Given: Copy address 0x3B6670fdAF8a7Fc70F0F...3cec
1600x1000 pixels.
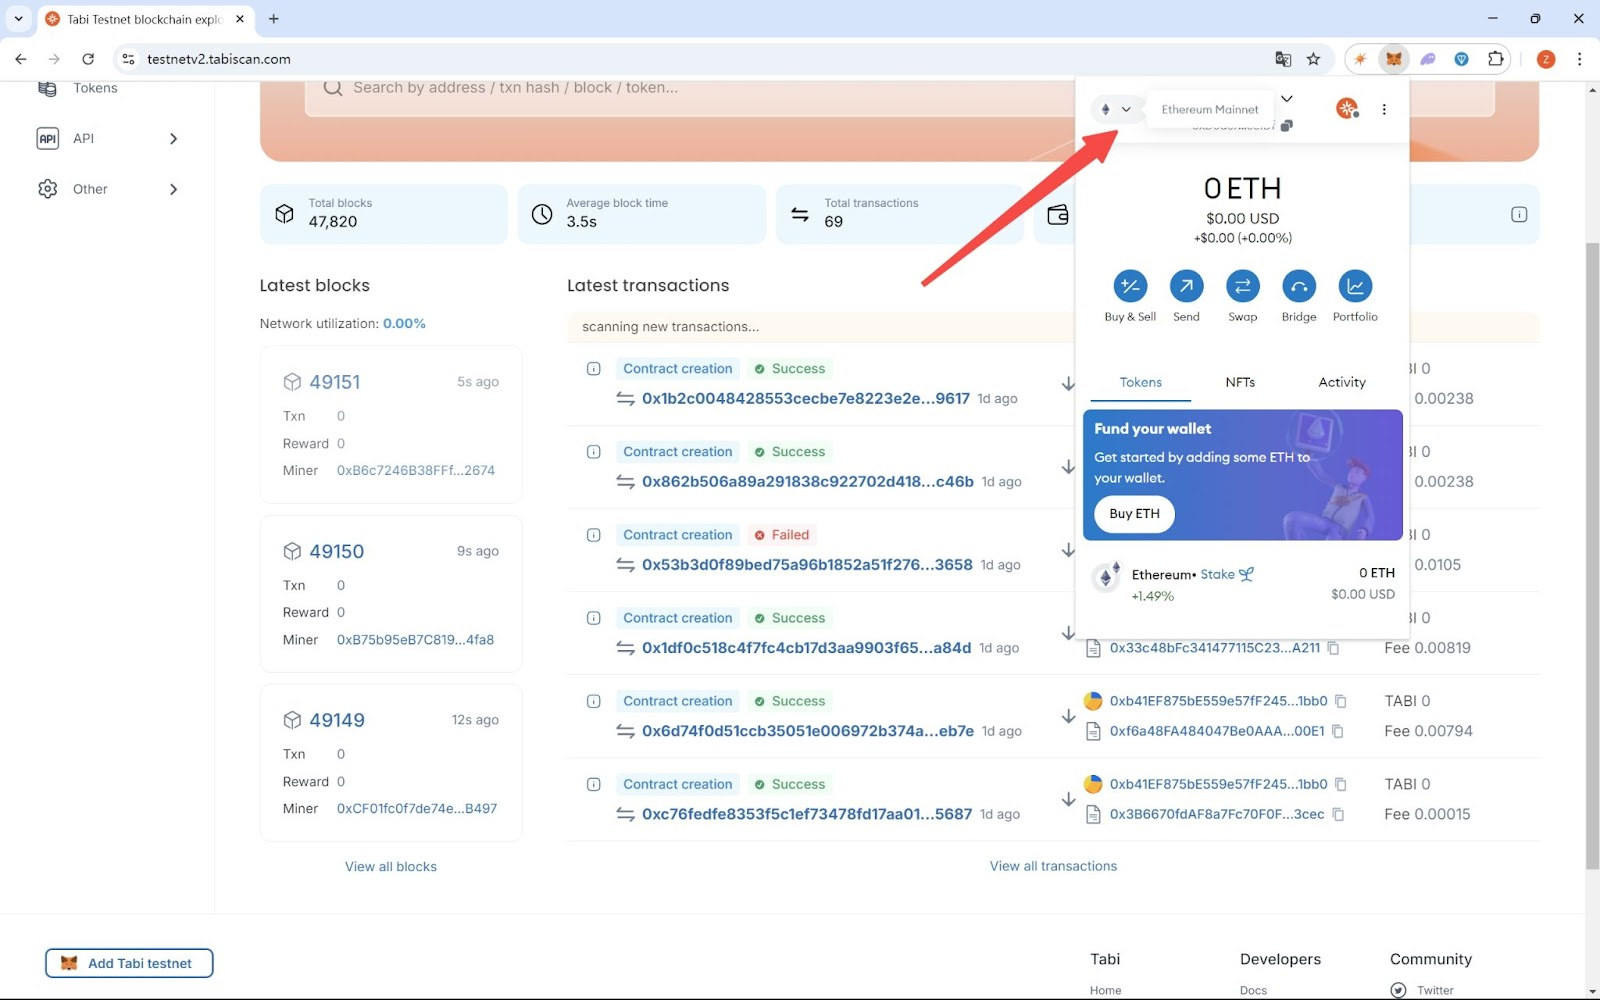Looking at the screenshot, I should point(1338,814).
